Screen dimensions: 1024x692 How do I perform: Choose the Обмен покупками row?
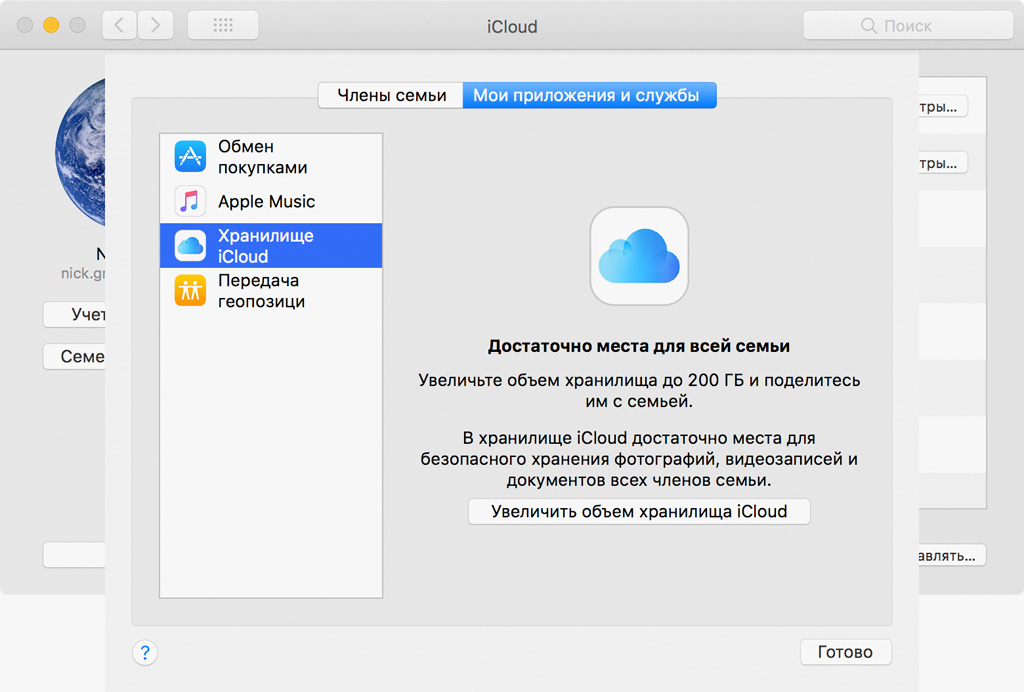pyautogui.click(x=271, y=157)
